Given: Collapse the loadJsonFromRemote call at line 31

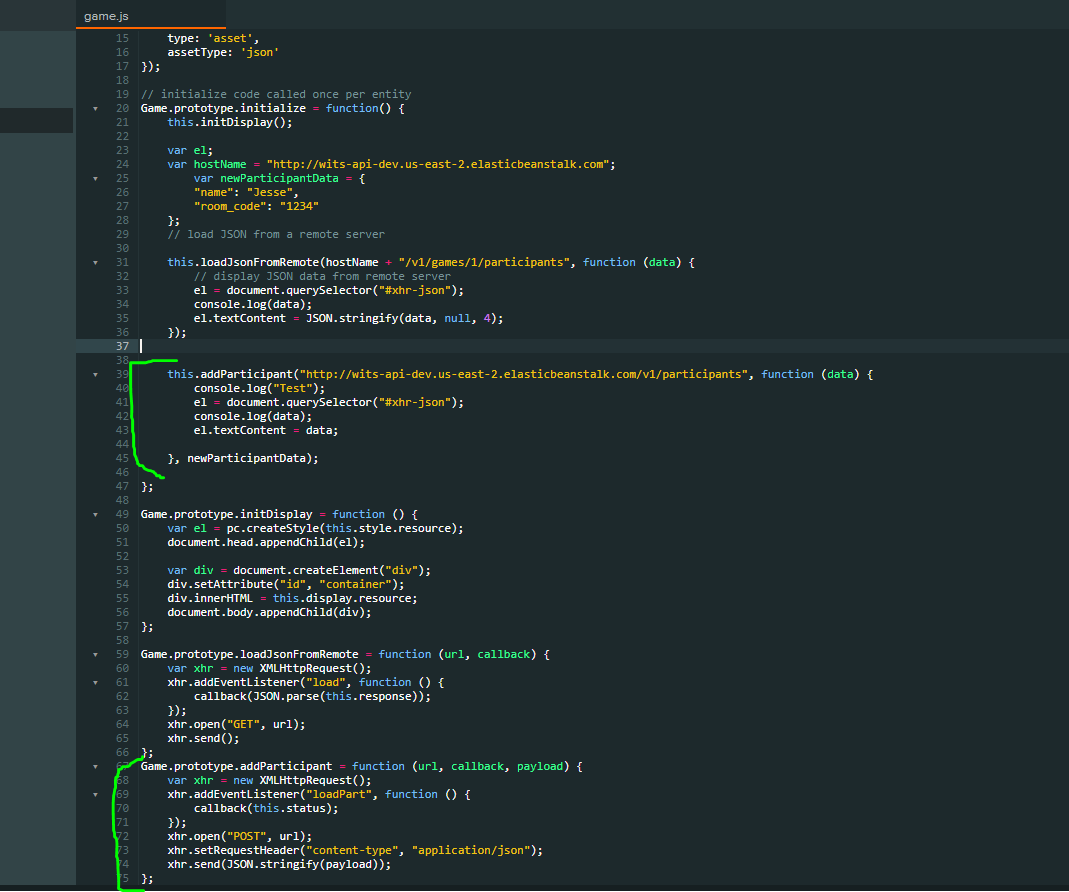Looking at the screenshot, I should point(95,262).
